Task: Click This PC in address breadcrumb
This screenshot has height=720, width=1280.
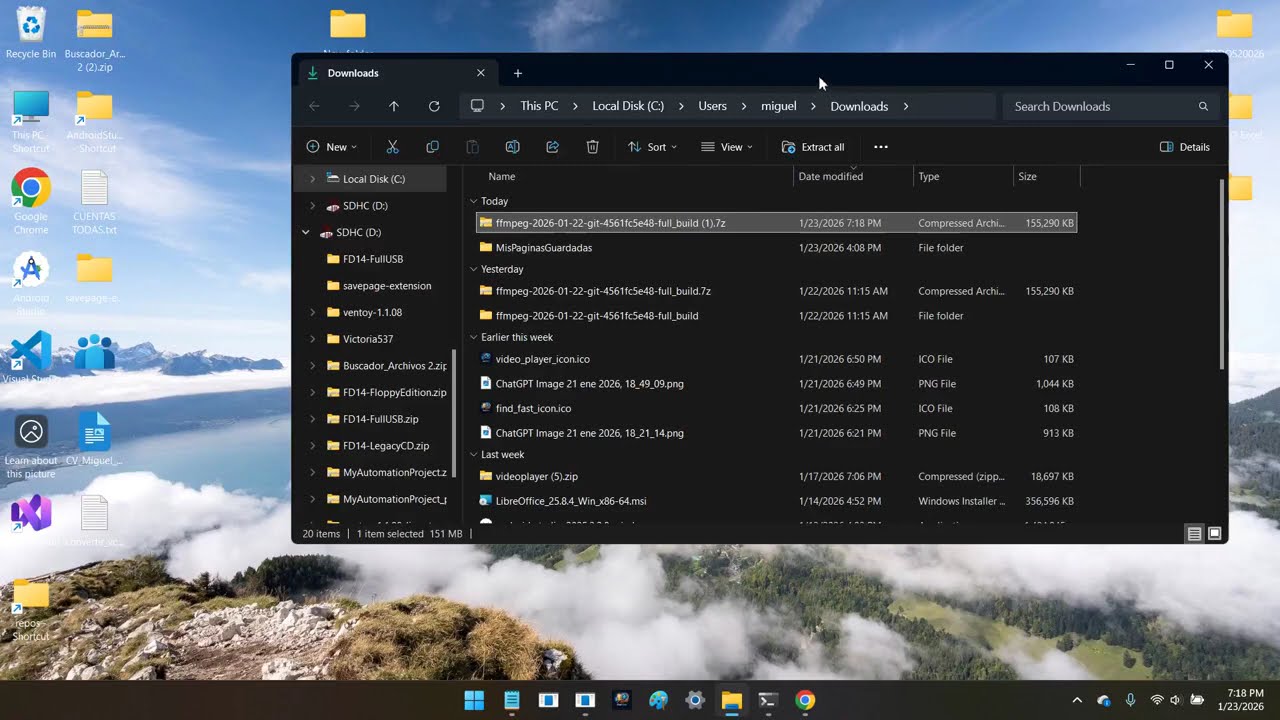Action: (x=539, y=106)
